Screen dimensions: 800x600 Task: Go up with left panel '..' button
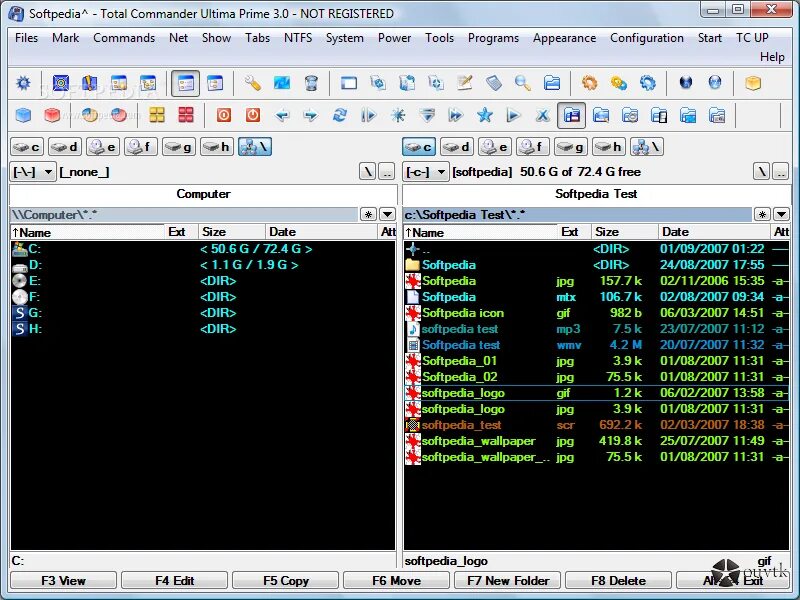[x=387, y=172]
